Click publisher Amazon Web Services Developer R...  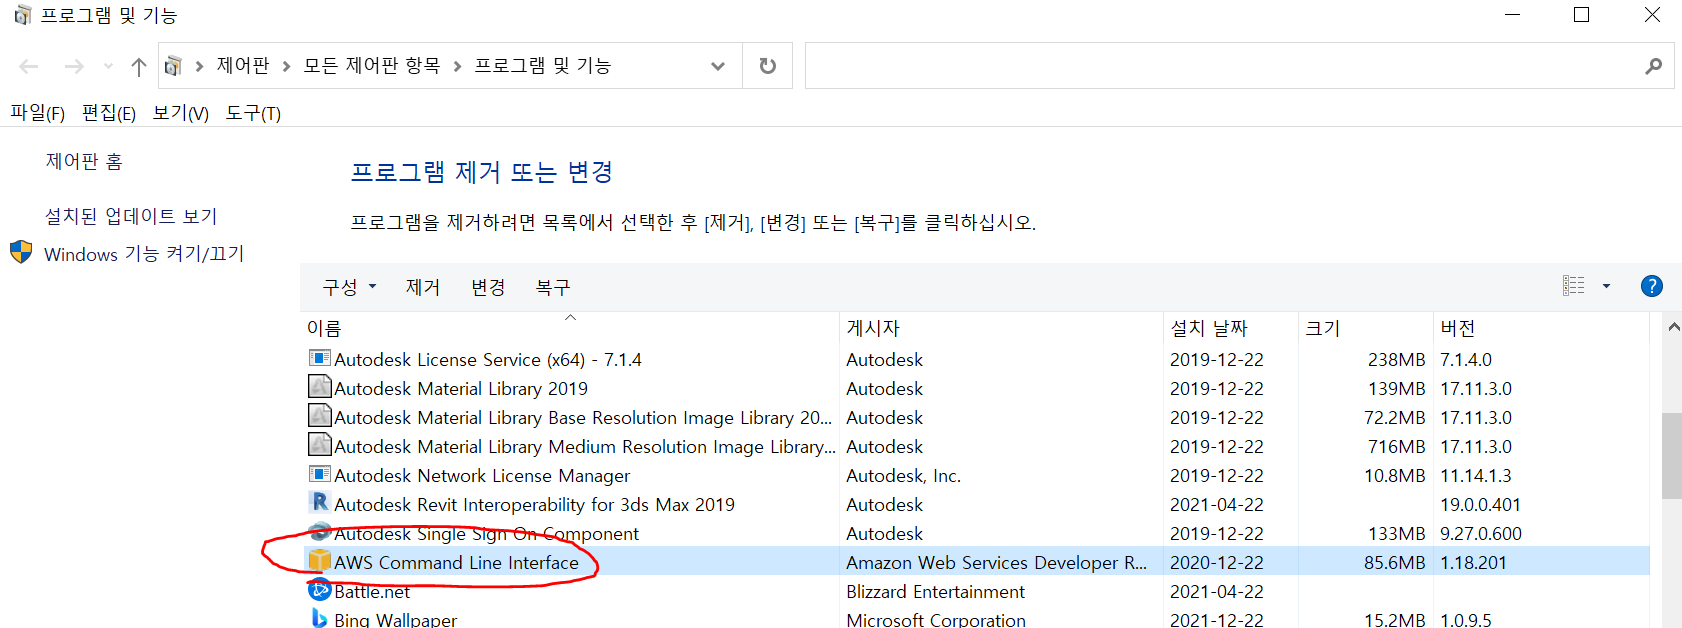click(x=996, y=562)
